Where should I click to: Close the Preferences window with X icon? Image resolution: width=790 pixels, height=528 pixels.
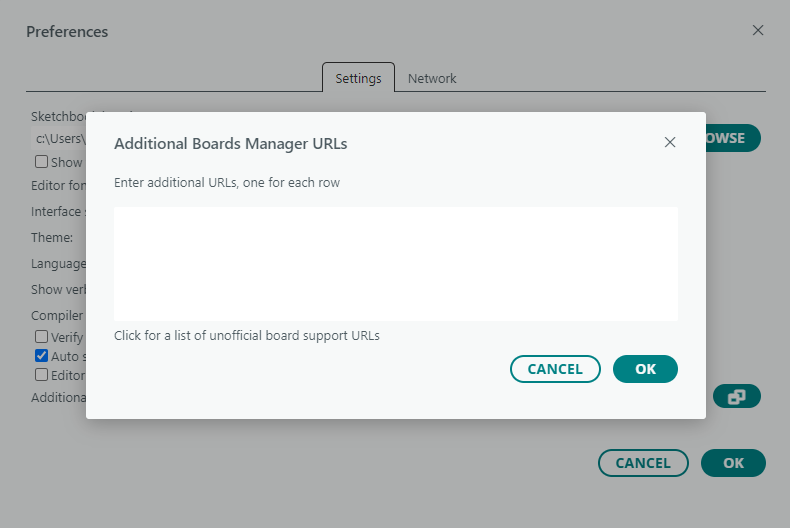point(758,31)
